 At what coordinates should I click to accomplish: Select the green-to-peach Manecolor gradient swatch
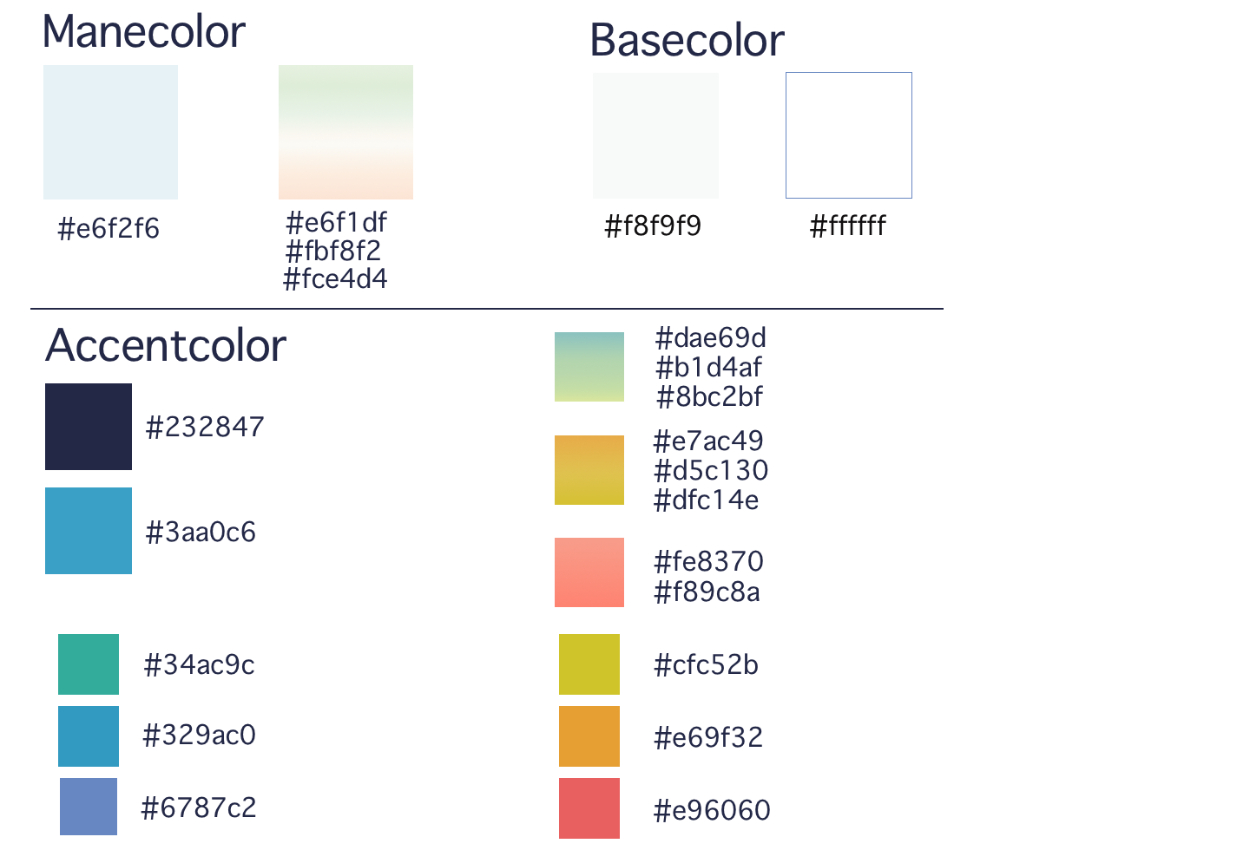(345, 132)
